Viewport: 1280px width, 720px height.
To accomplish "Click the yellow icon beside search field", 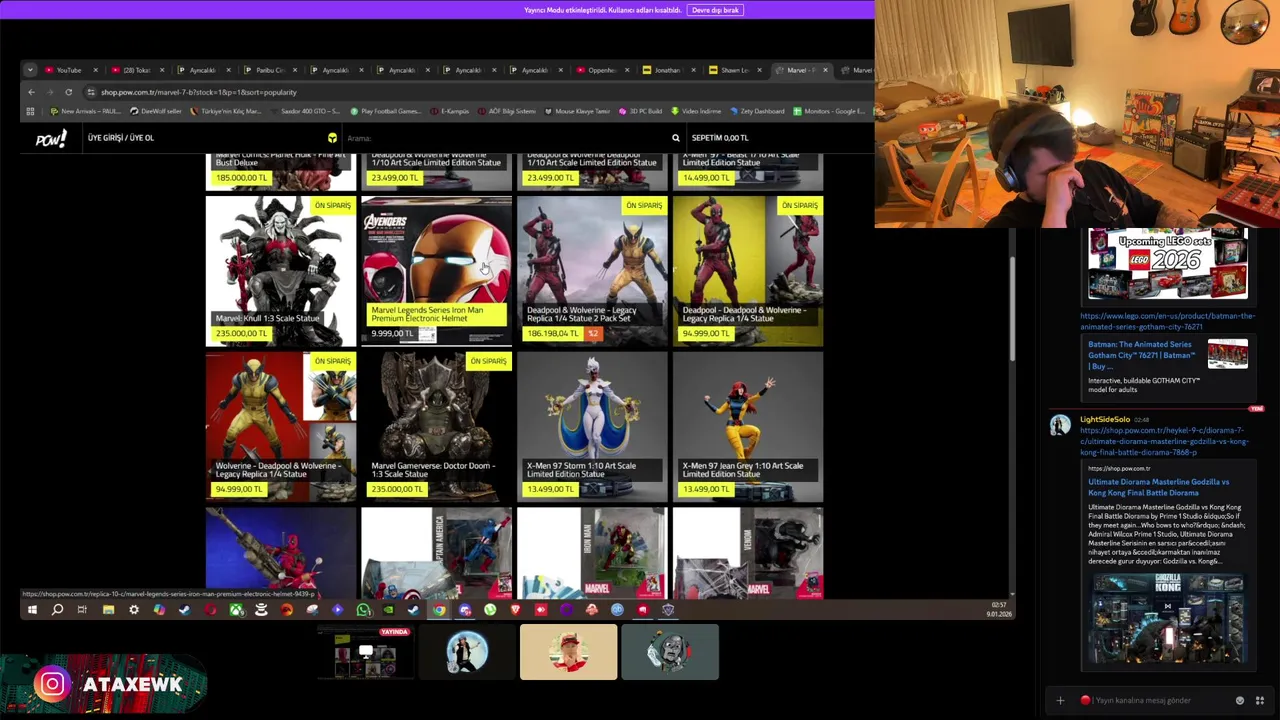I will tap(332, 138).
